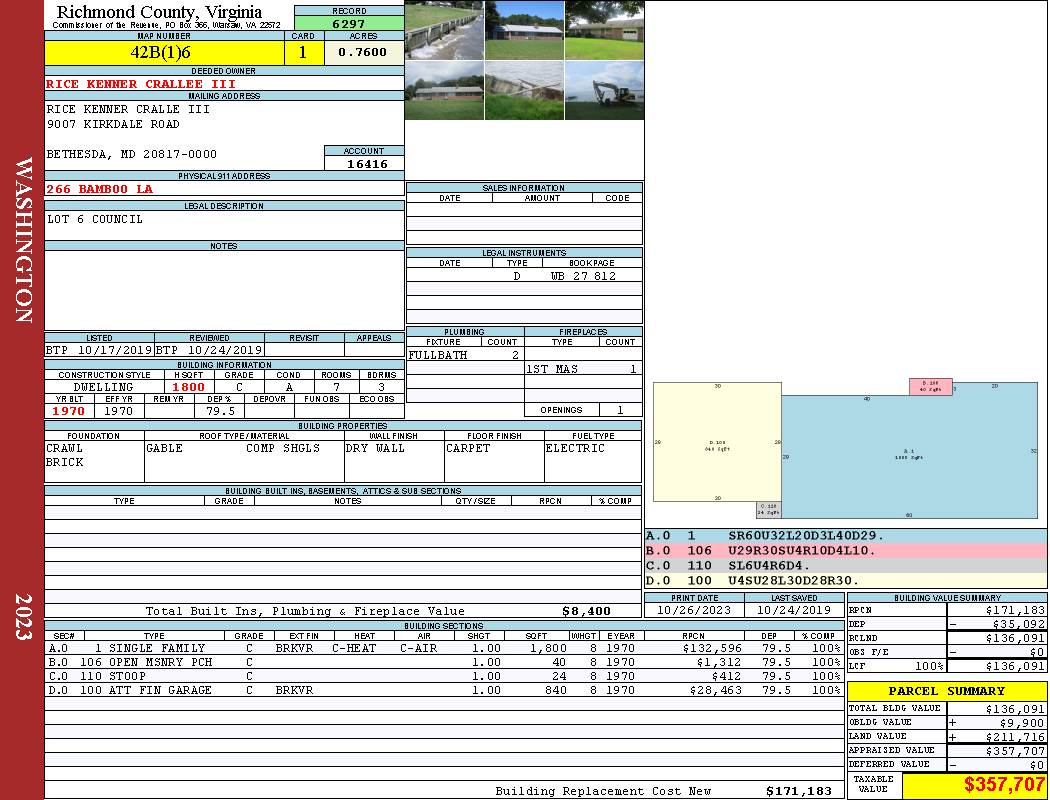Click the yellow Parcel Summary header

click(x=946, y=691)
